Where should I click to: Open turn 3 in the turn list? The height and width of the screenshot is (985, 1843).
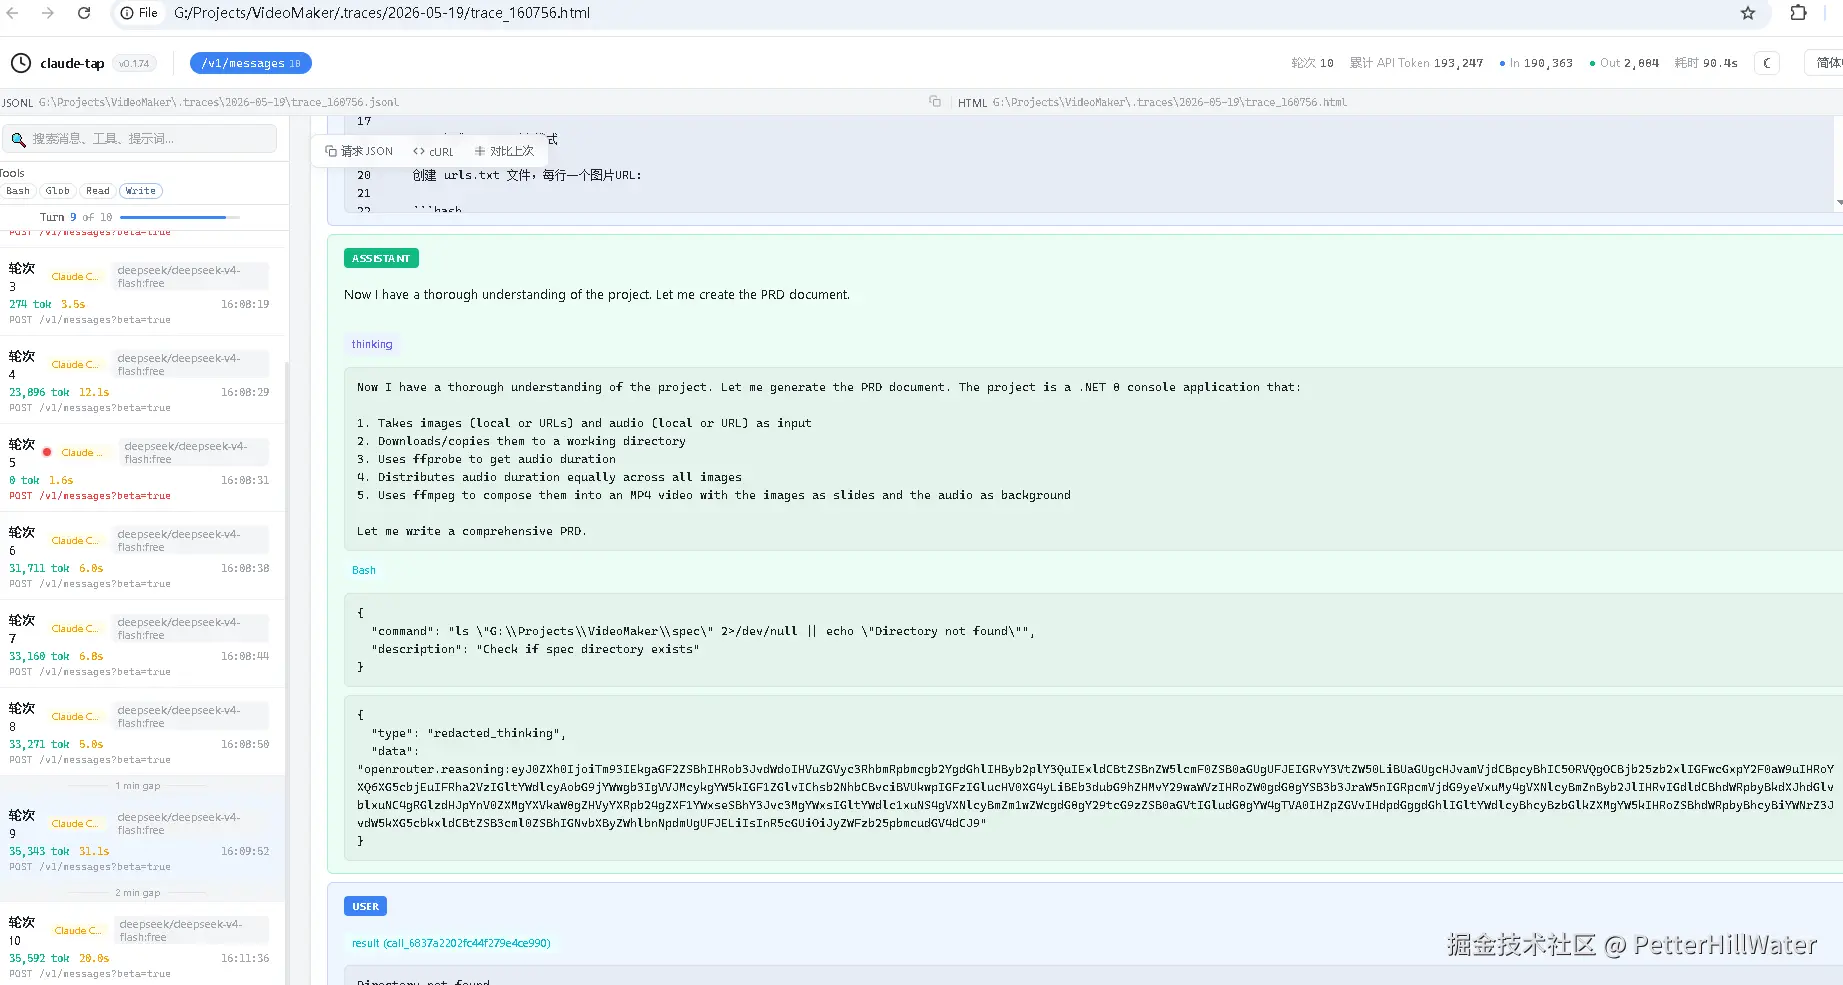click(x=142, y=292)
